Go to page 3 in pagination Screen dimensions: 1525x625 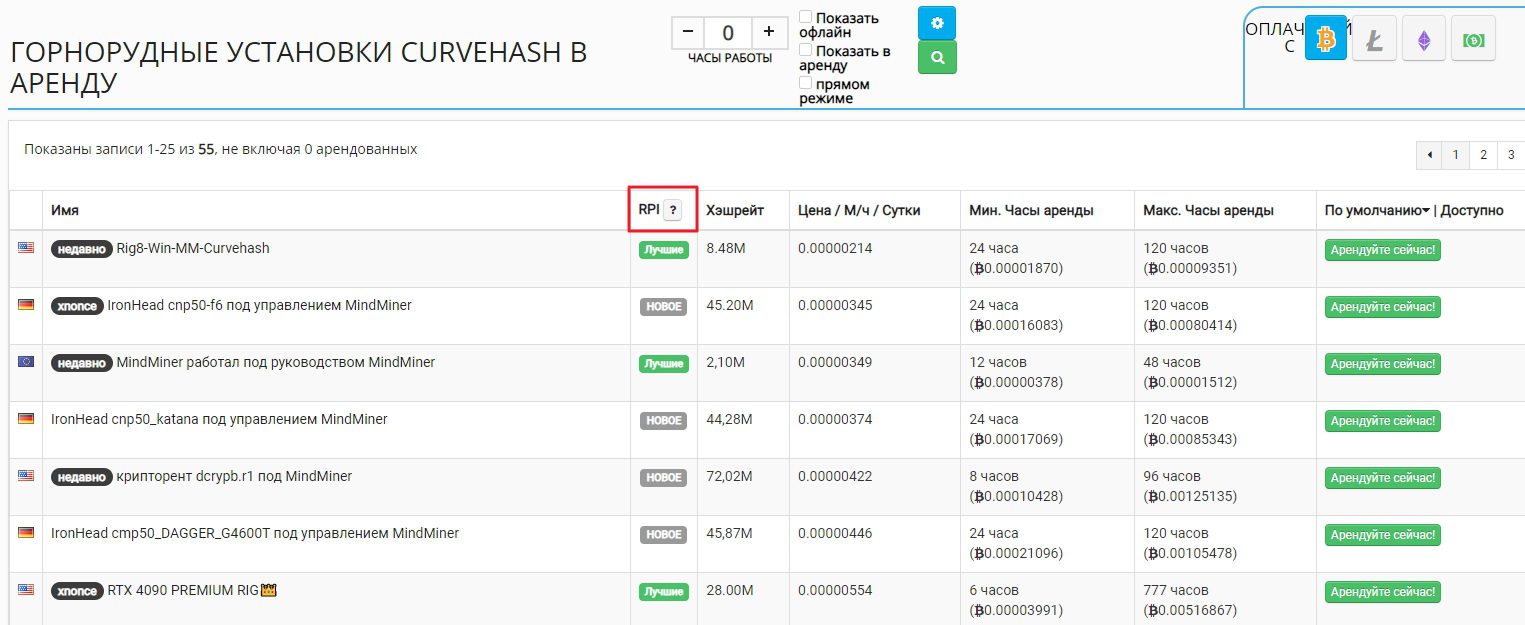point(1511,155)
